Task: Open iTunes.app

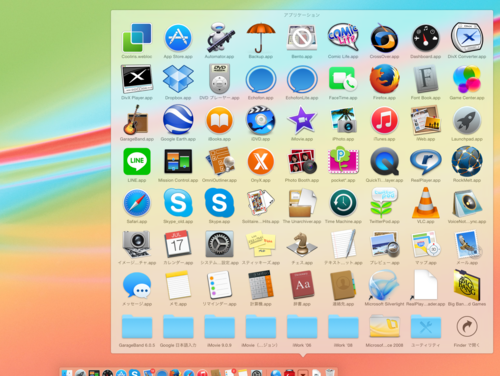Action: pyautogui.click(x=384, y=120)
